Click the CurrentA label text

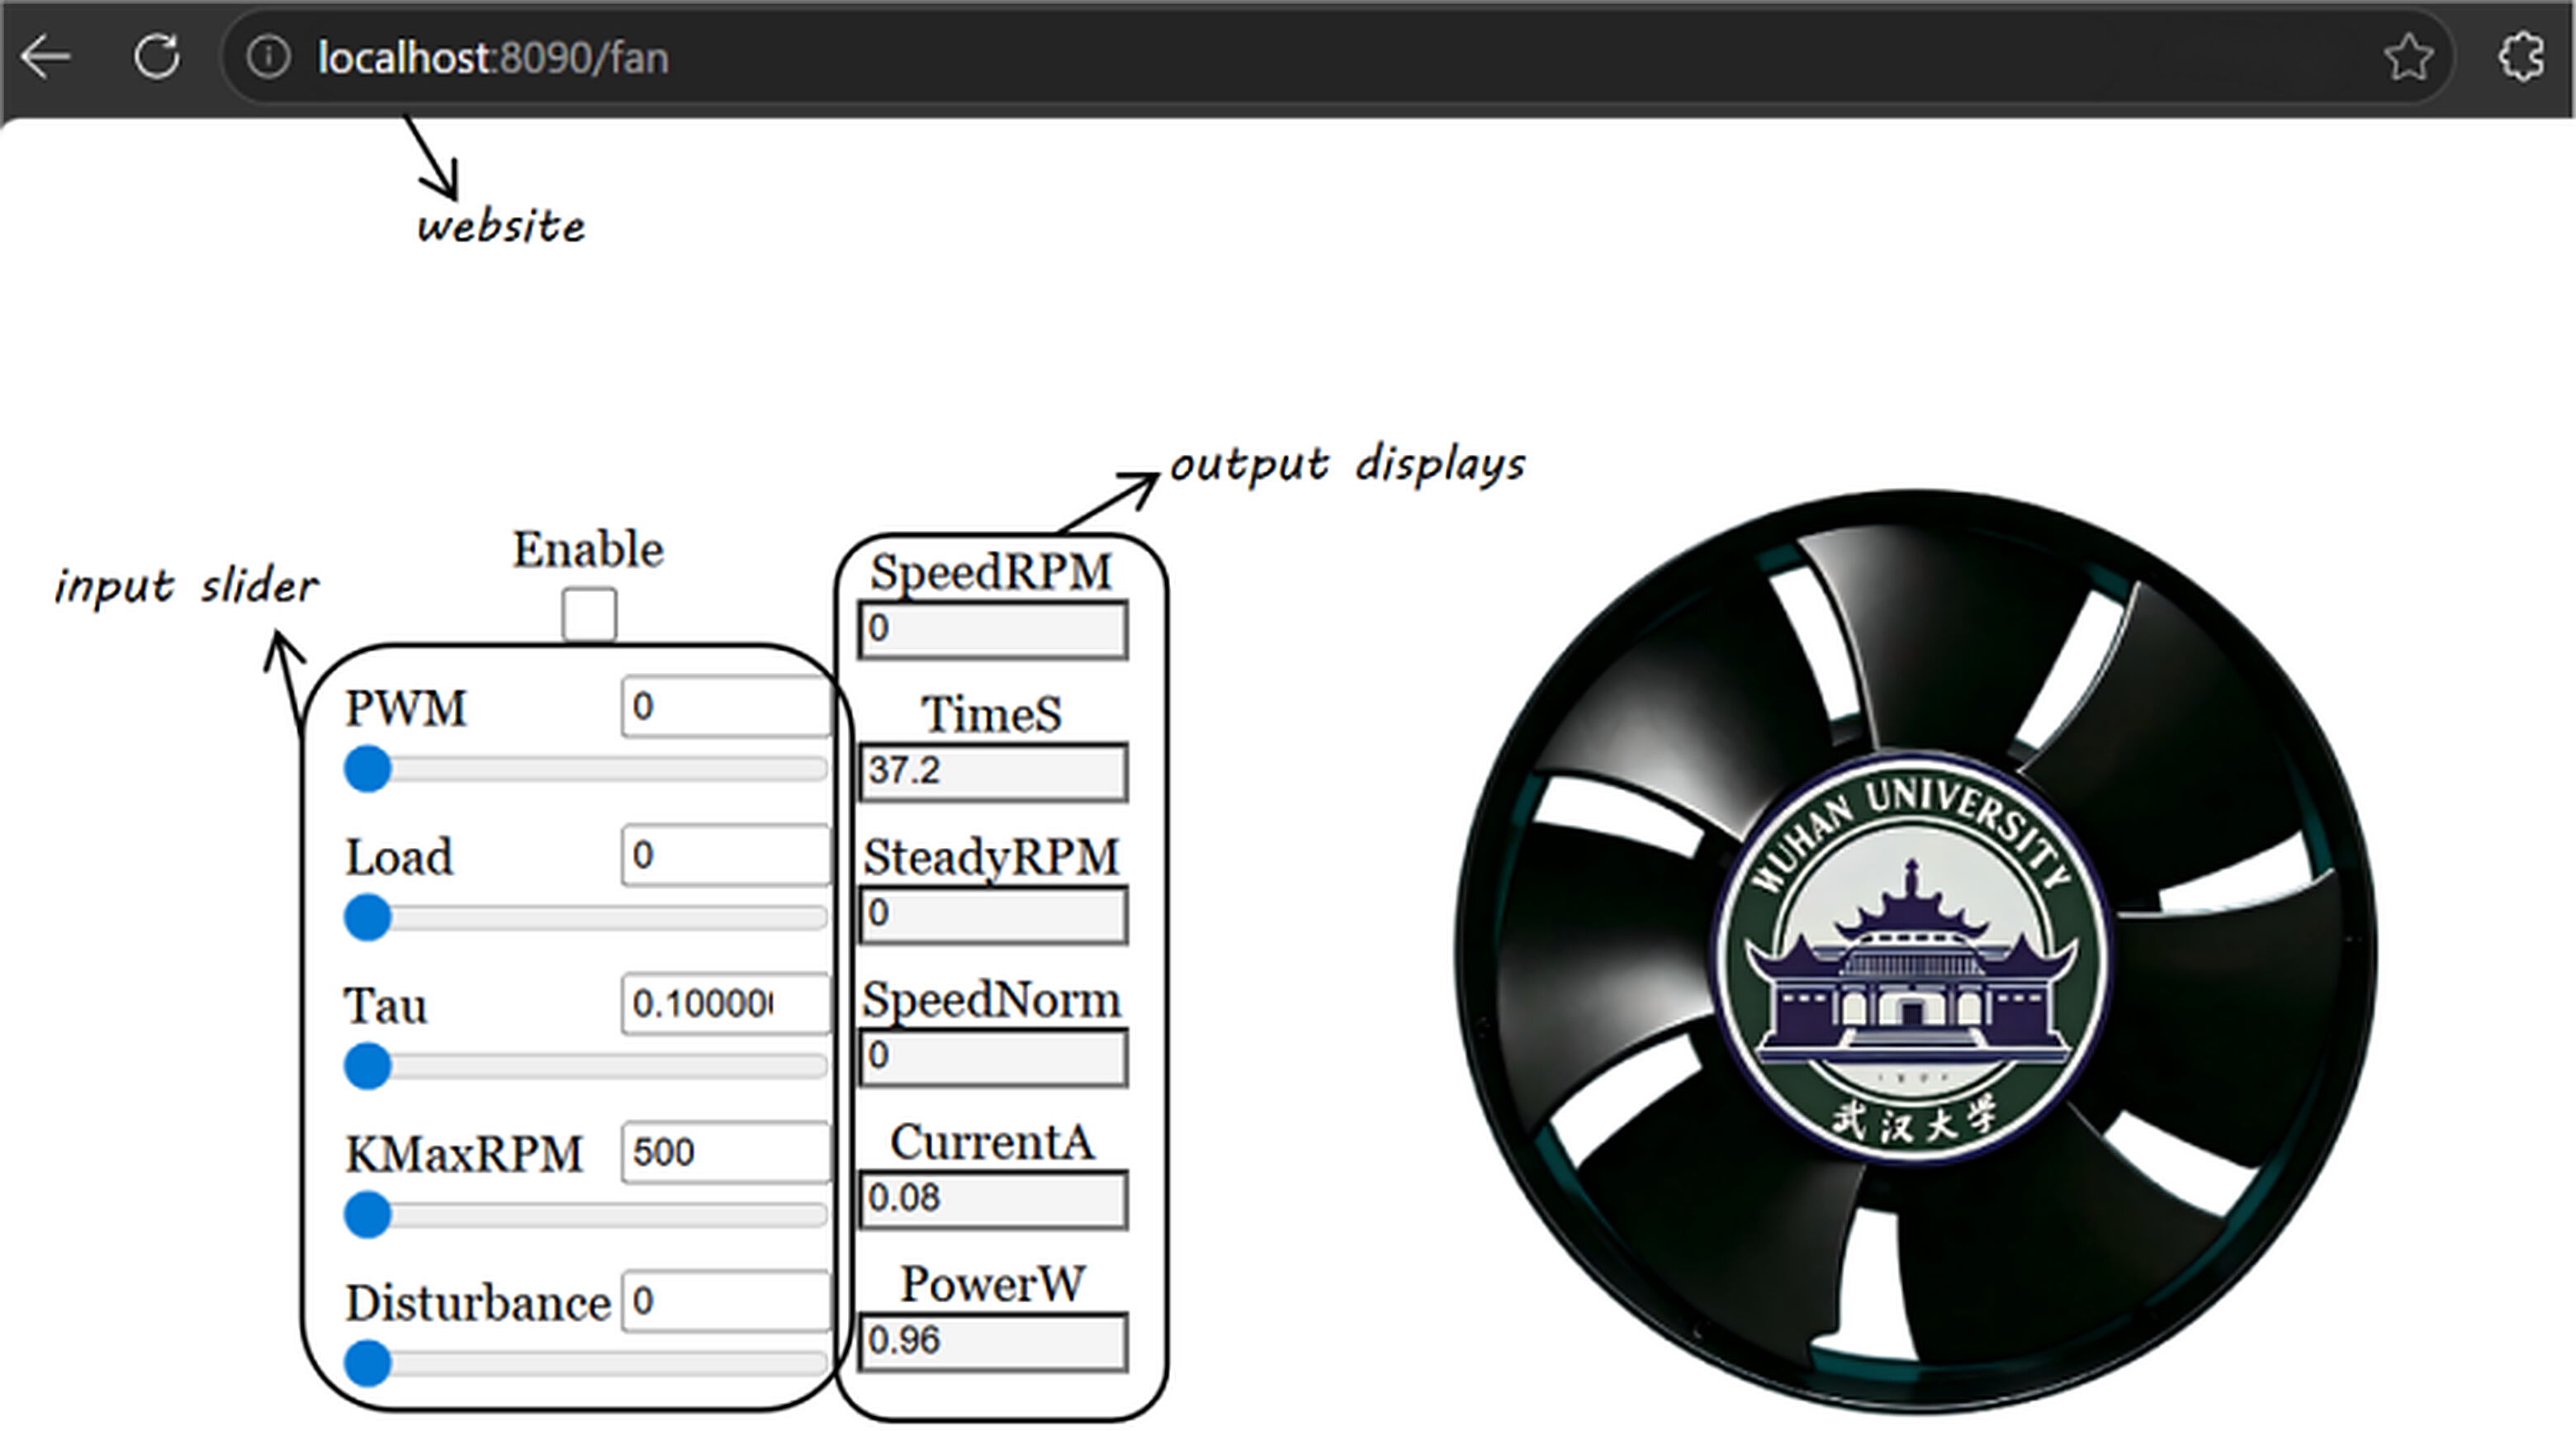click(992, 1142)
